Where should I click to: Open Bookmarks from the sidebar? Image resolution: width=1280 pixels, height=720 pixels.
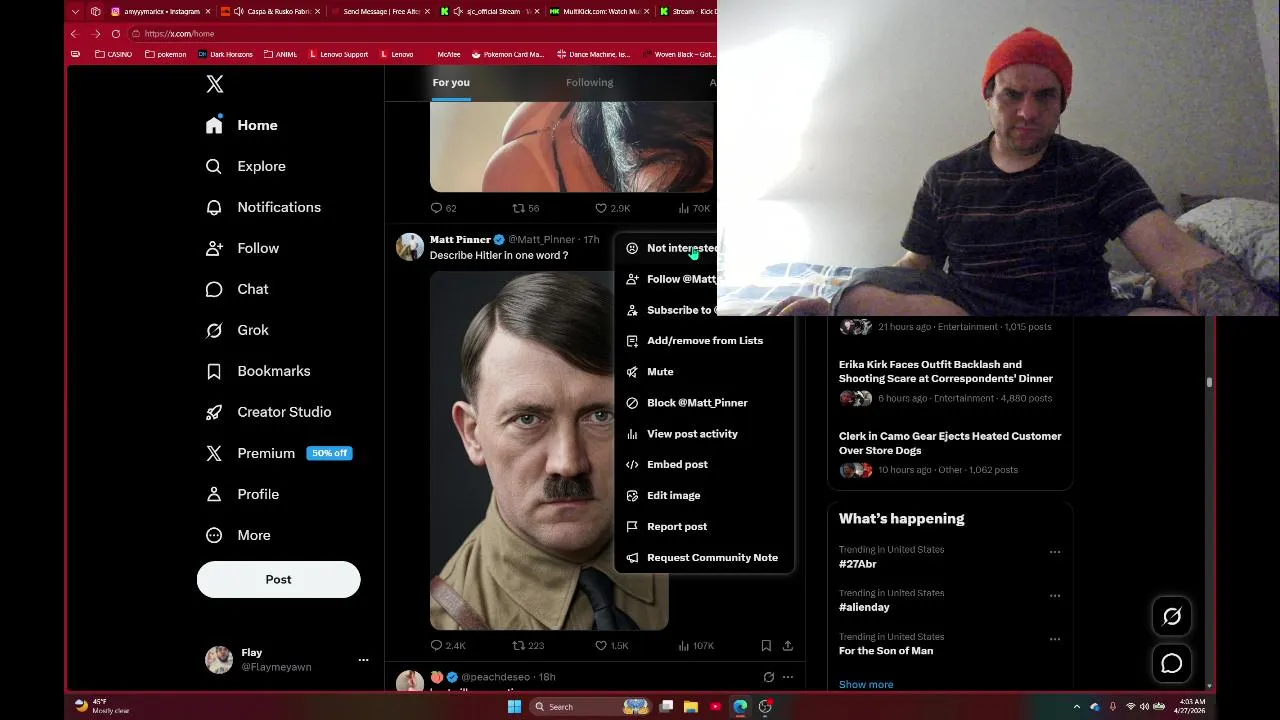pyautogui.click(x=258, y=371)
